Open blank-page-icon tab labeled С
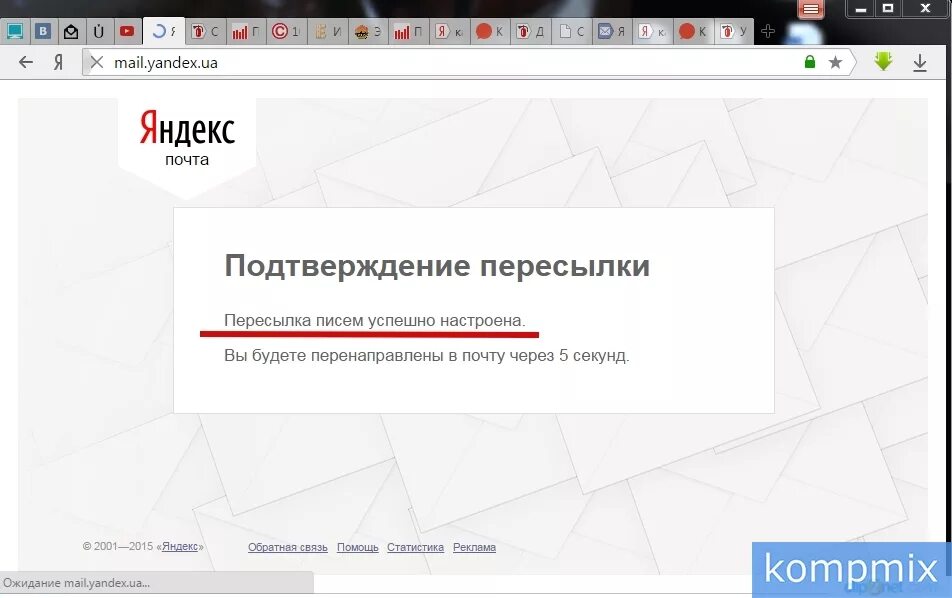Image resolution: width=952 pixels, height=598 pixels. pyautogui.click(x=571, y=32)
